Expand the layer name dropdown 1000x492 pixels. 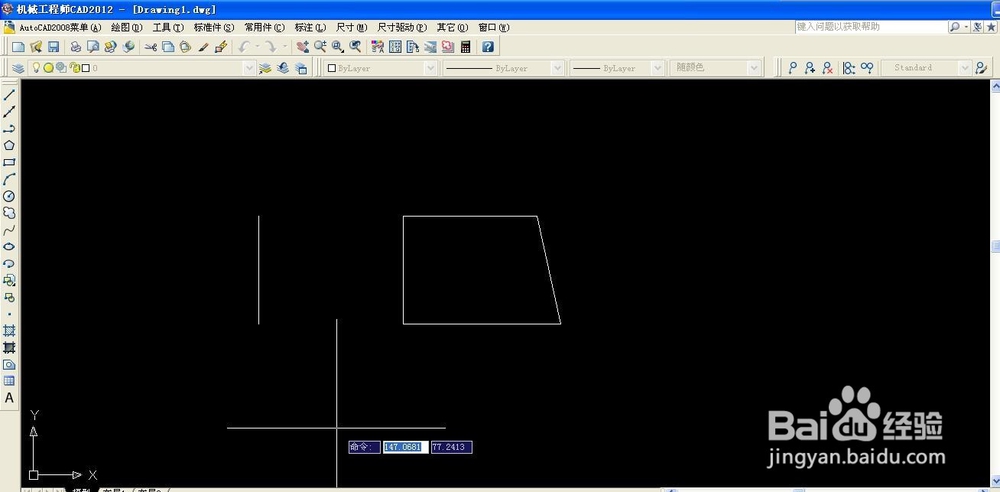[249, 68]
